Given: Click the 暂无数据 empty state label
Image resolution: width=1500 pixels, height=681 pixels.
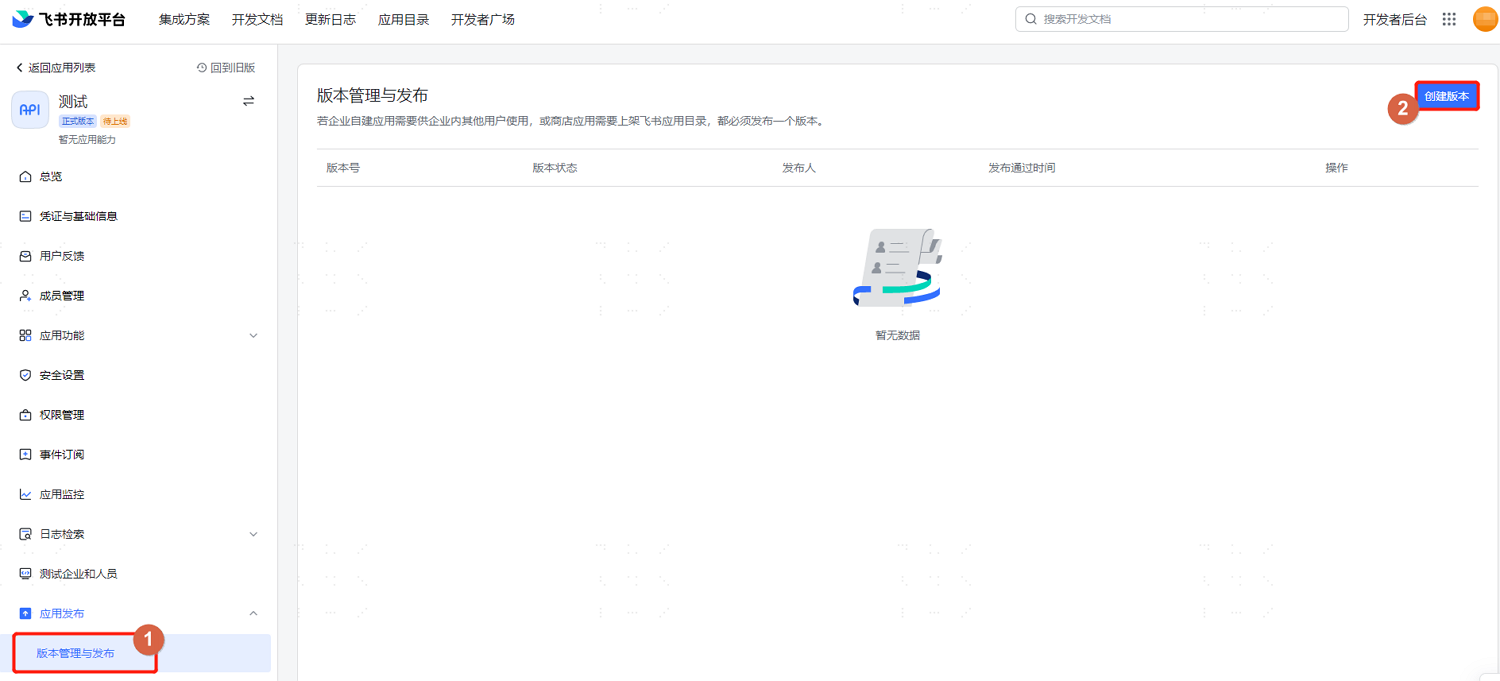Looking at the screenshot, I should click(x=897, y=335).
